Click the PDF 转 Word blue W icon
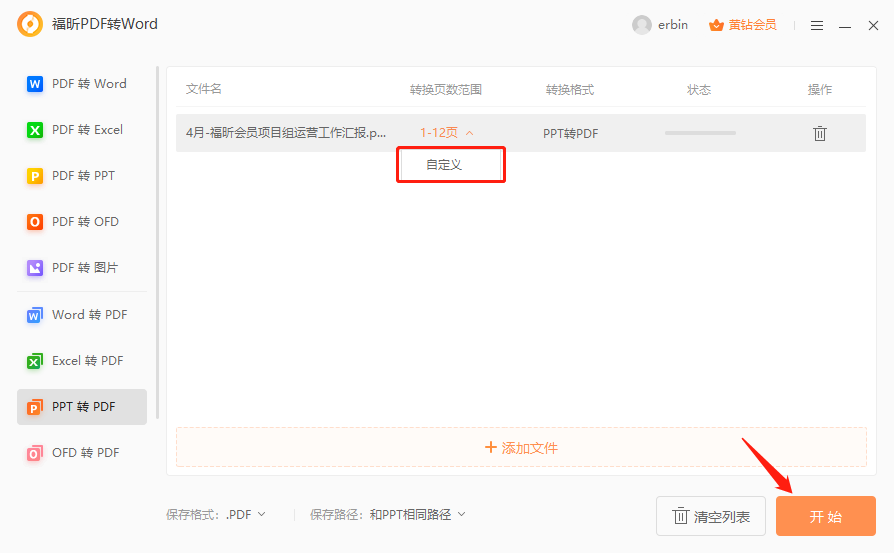The image size is (894, 553). 35,84
